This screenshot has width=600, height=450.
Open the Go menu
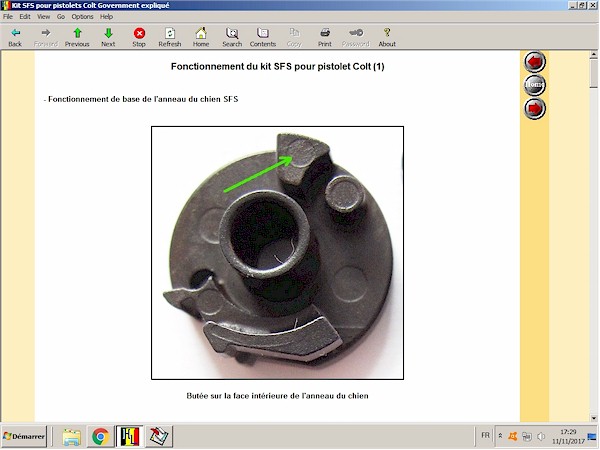tap(61, 16)
